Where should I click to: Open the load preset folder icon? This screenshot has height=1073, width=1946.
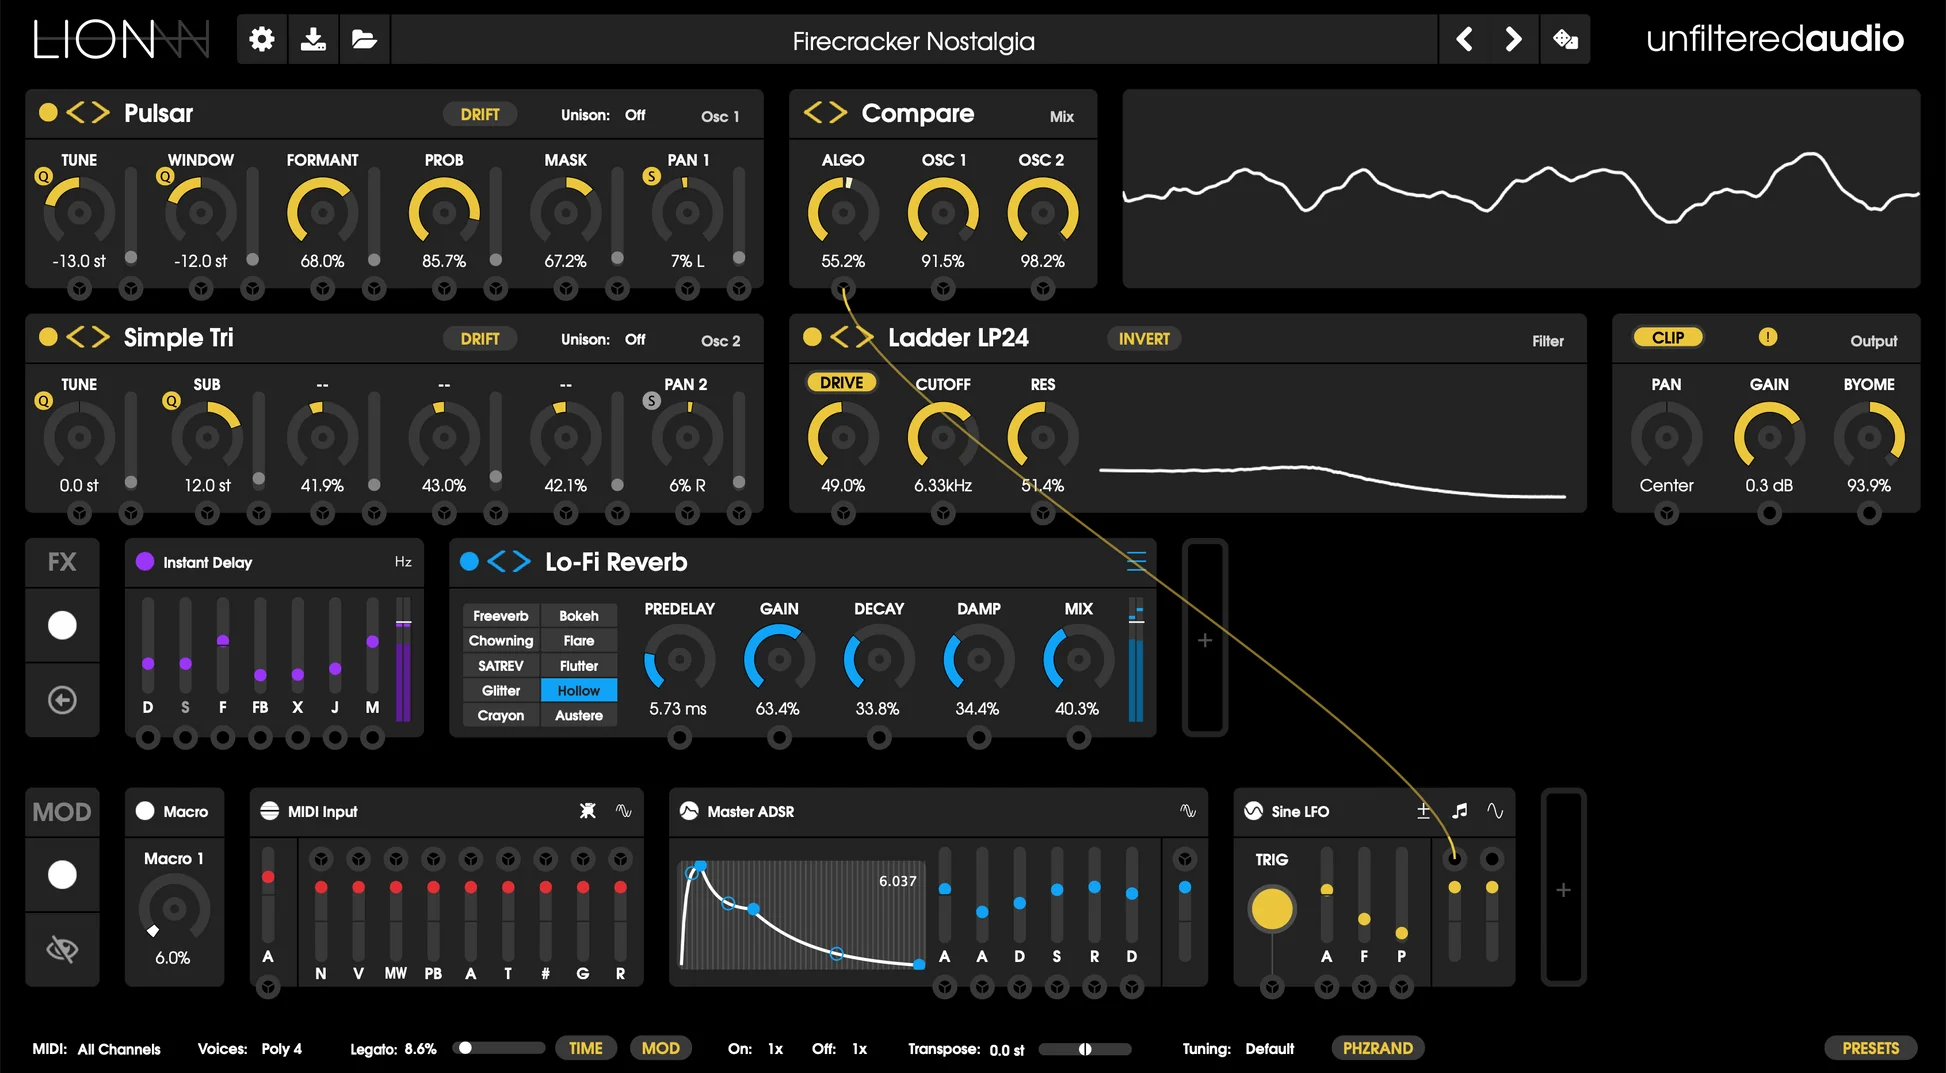tap(364, 39)
